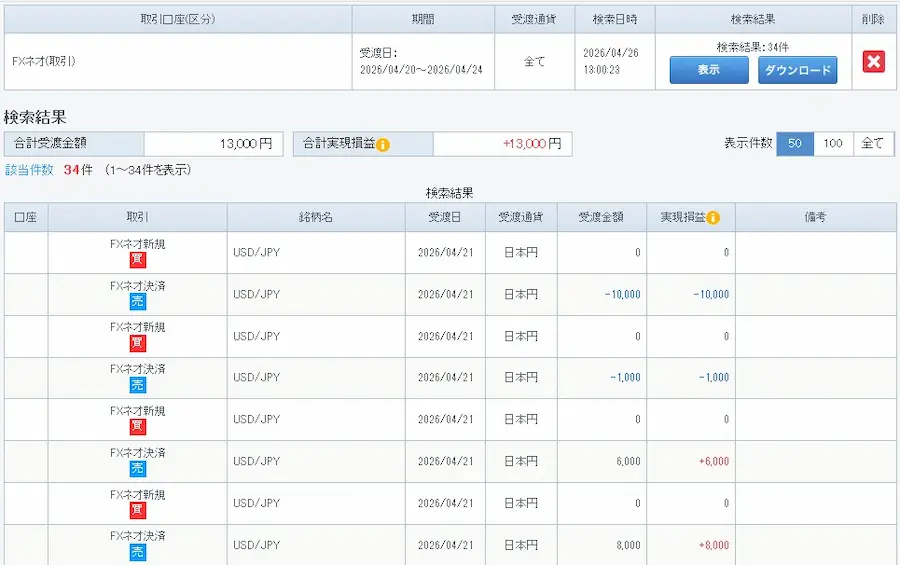Click the 売 icon in +8,000 row
The image size is (900, 565).
(138, 552)
